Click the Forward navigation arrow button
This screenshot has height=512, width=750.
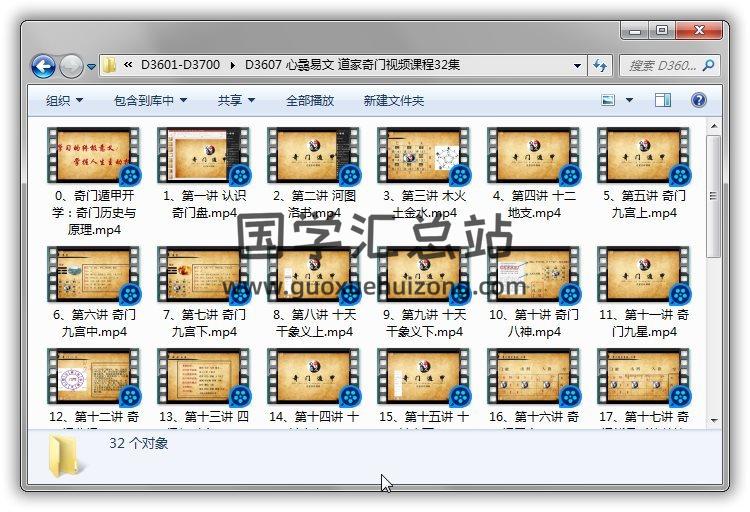pyautogui.click(x=71, y=66)
